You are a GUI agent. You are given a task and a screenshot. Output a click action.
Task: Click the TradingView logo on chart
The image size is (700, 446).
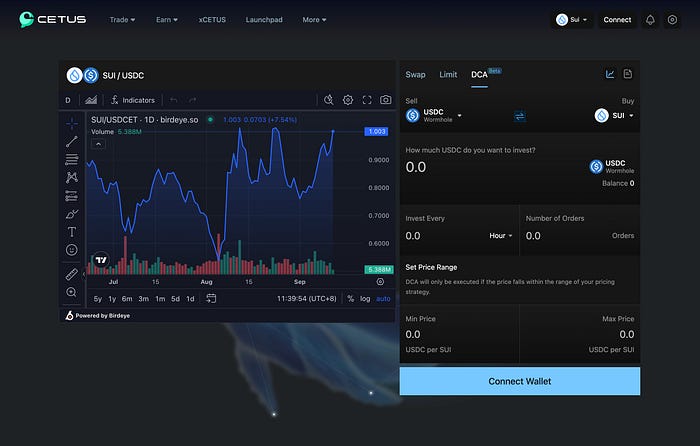pos(101,260)
